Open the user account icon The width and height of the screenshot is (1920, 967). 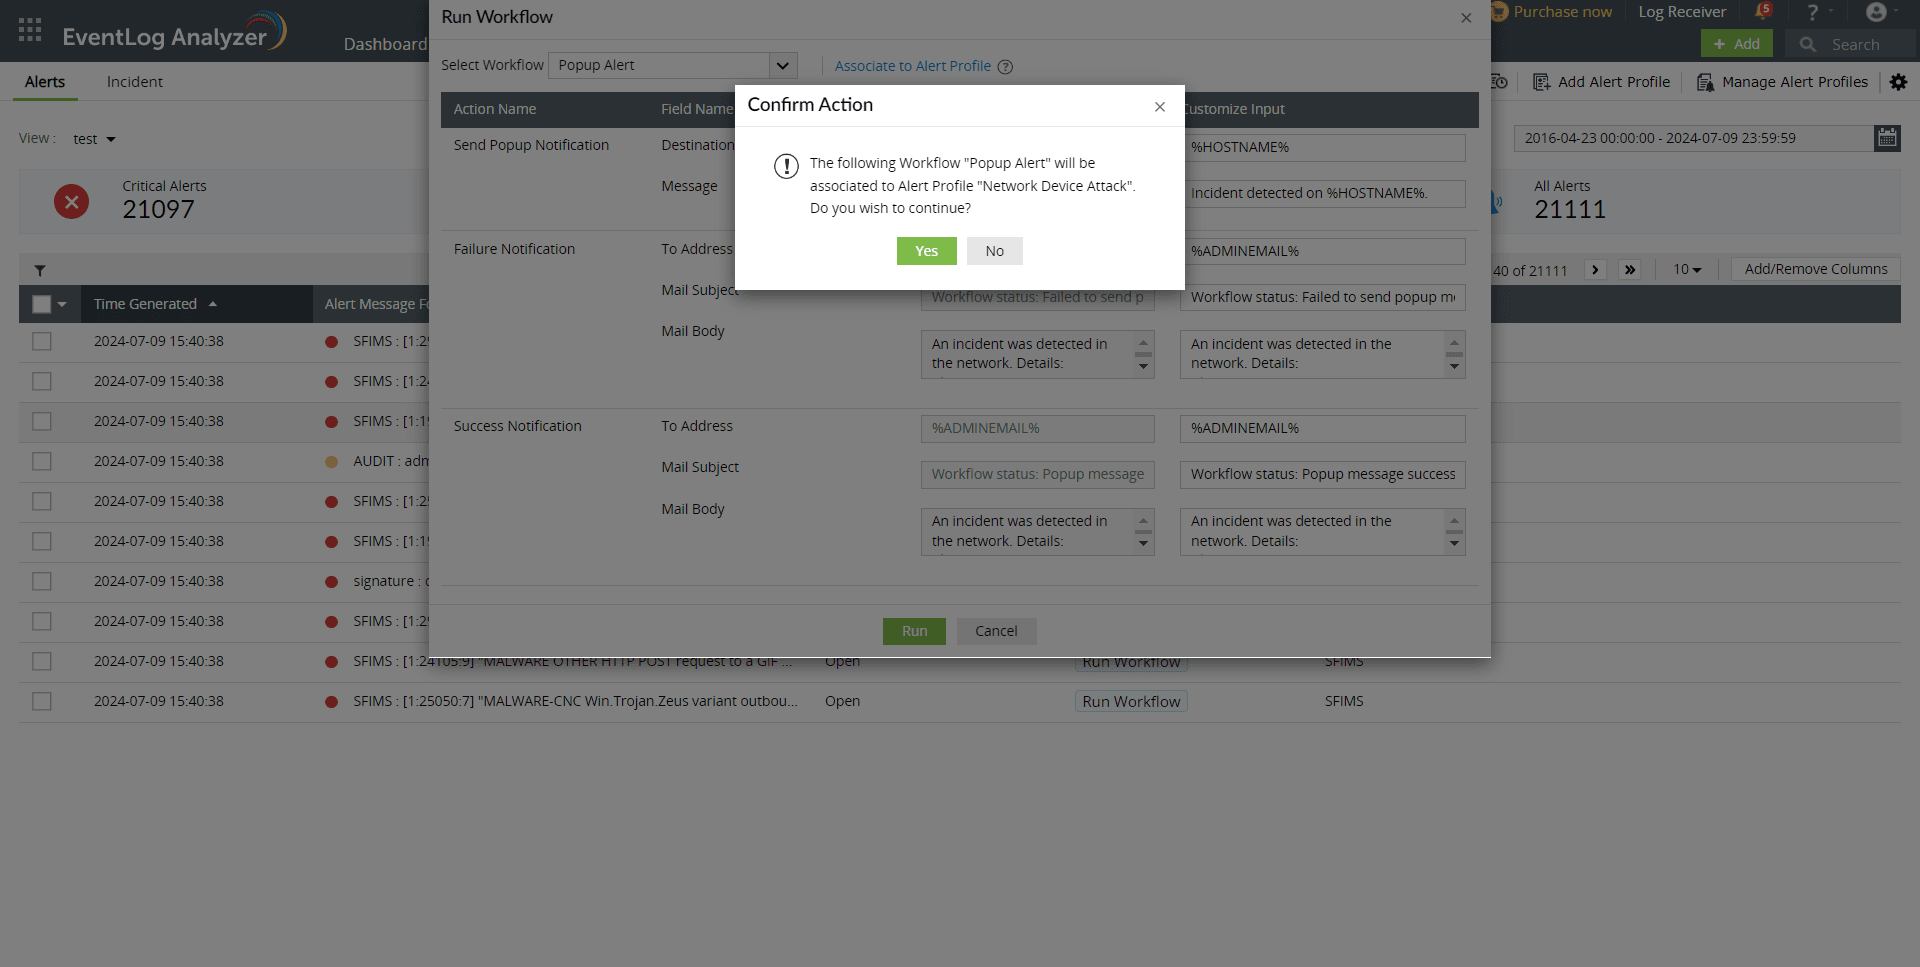[x=1877, y=12]
